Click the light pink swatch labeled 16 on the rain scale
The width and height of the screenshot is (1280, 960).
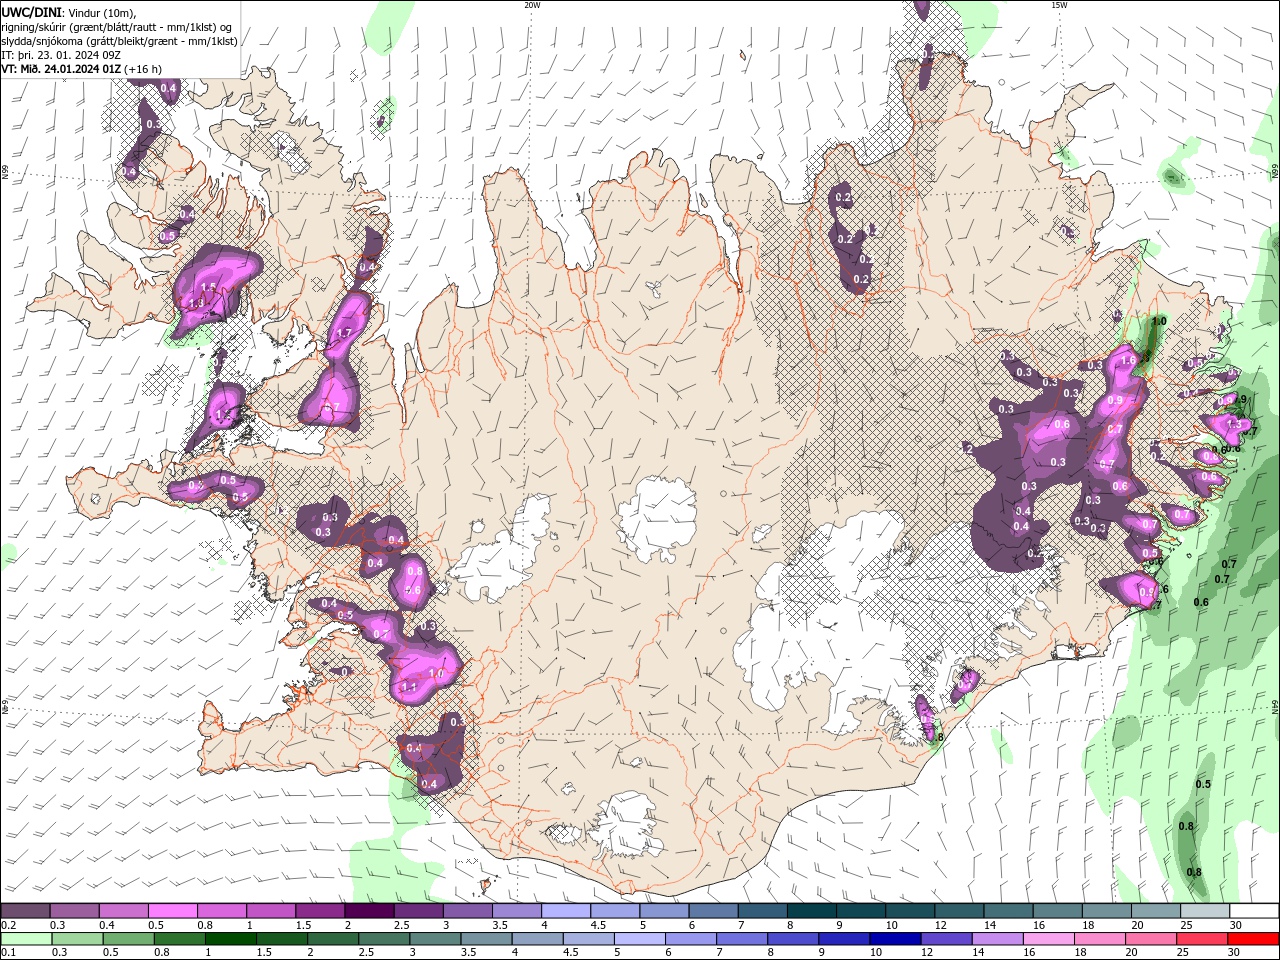tap(1049, 939)
